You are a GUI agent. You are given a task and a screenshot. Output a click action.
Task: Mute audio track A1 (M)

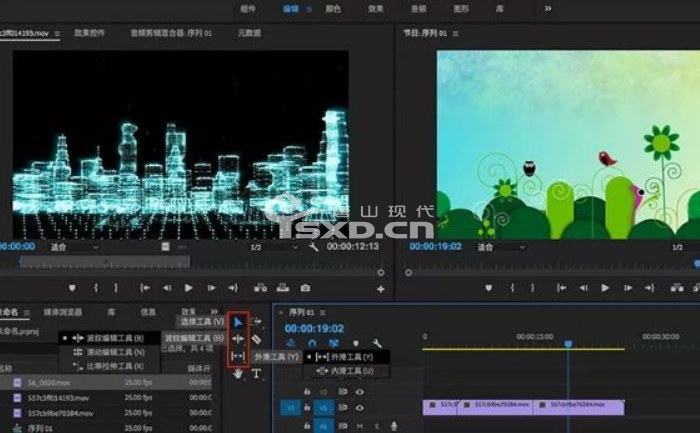point(360,426)
